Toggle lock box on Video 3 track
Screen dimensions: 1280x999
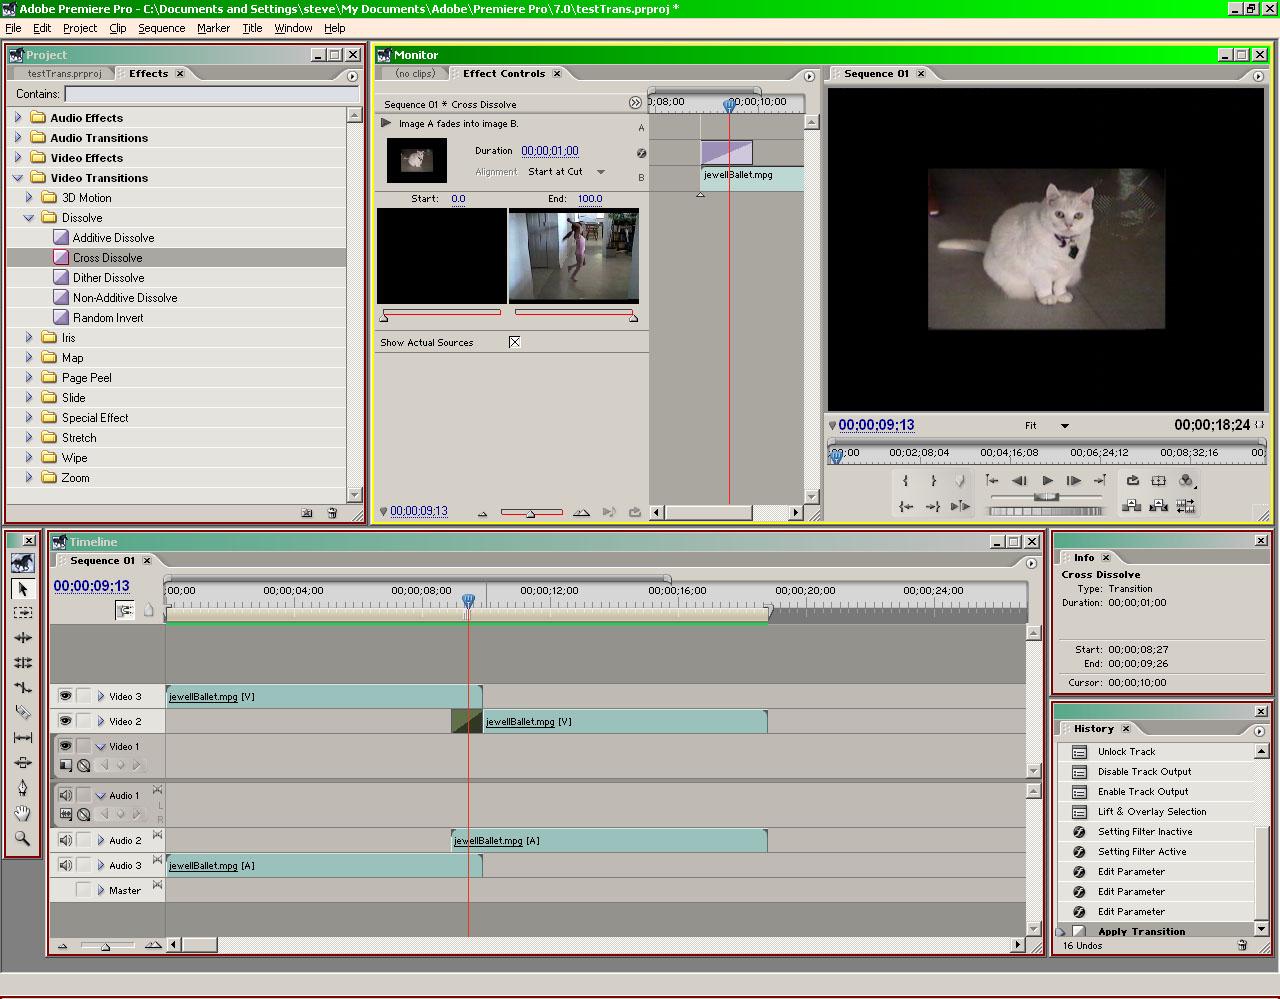[84, 696]
